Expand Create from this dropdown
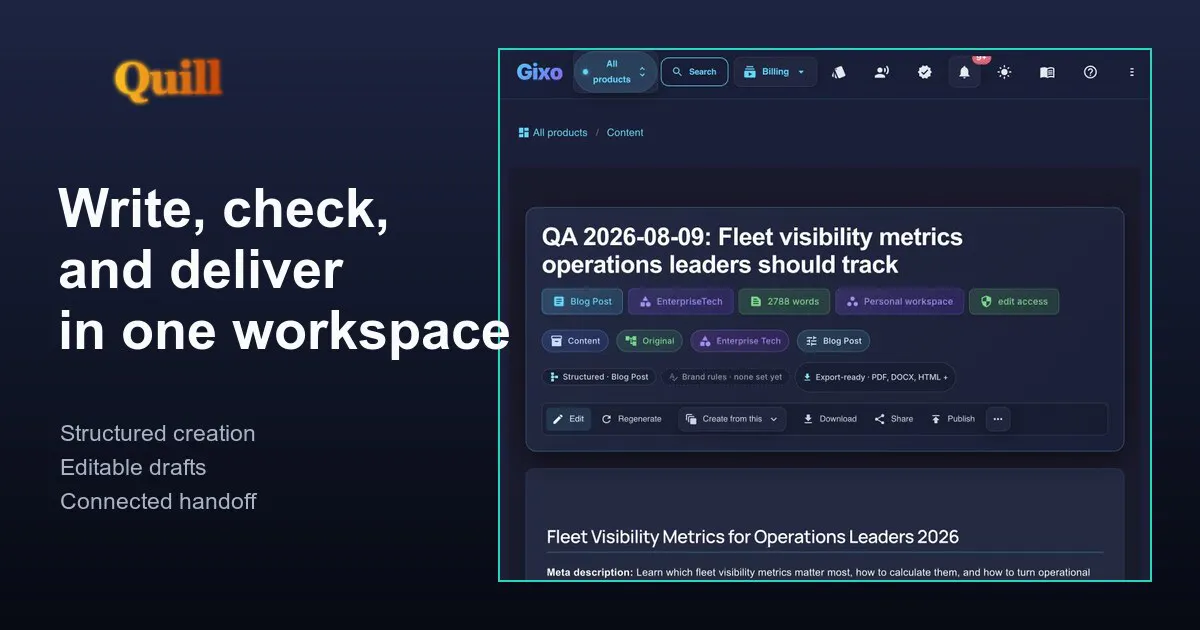 pos(732,419)
